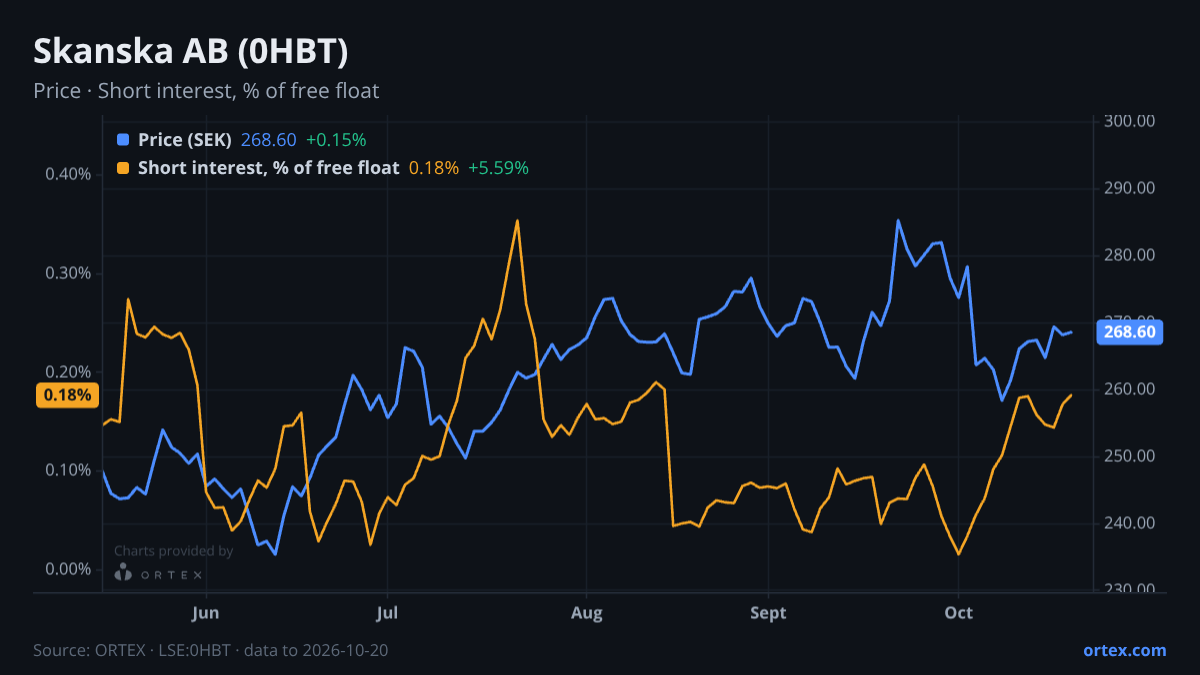Click the 0.30% left axis label
Image resolution: width=1200 pixels, height=675 pixels.
tap(68, 273)
